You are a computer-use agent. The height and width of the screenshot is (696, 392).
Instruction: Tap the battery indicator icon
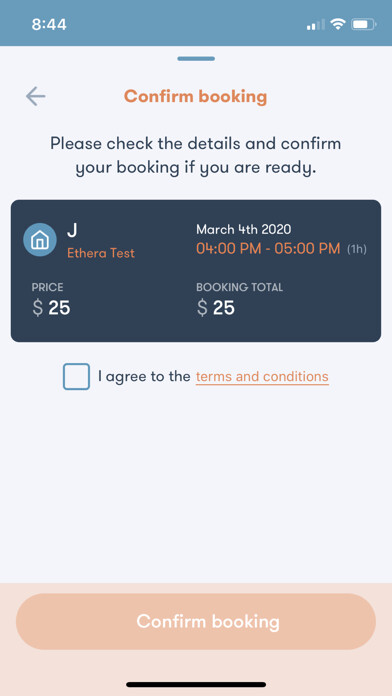point(364,24)
